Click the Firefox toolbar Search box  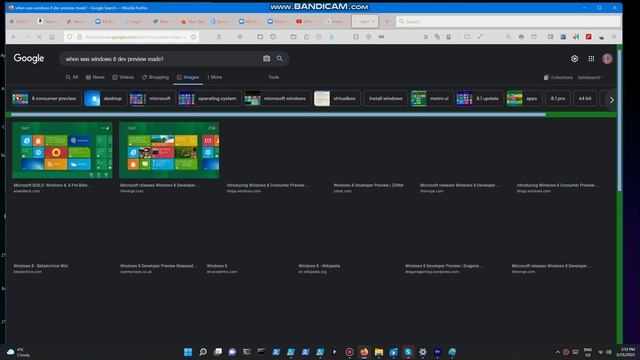(x=508, y=21)
